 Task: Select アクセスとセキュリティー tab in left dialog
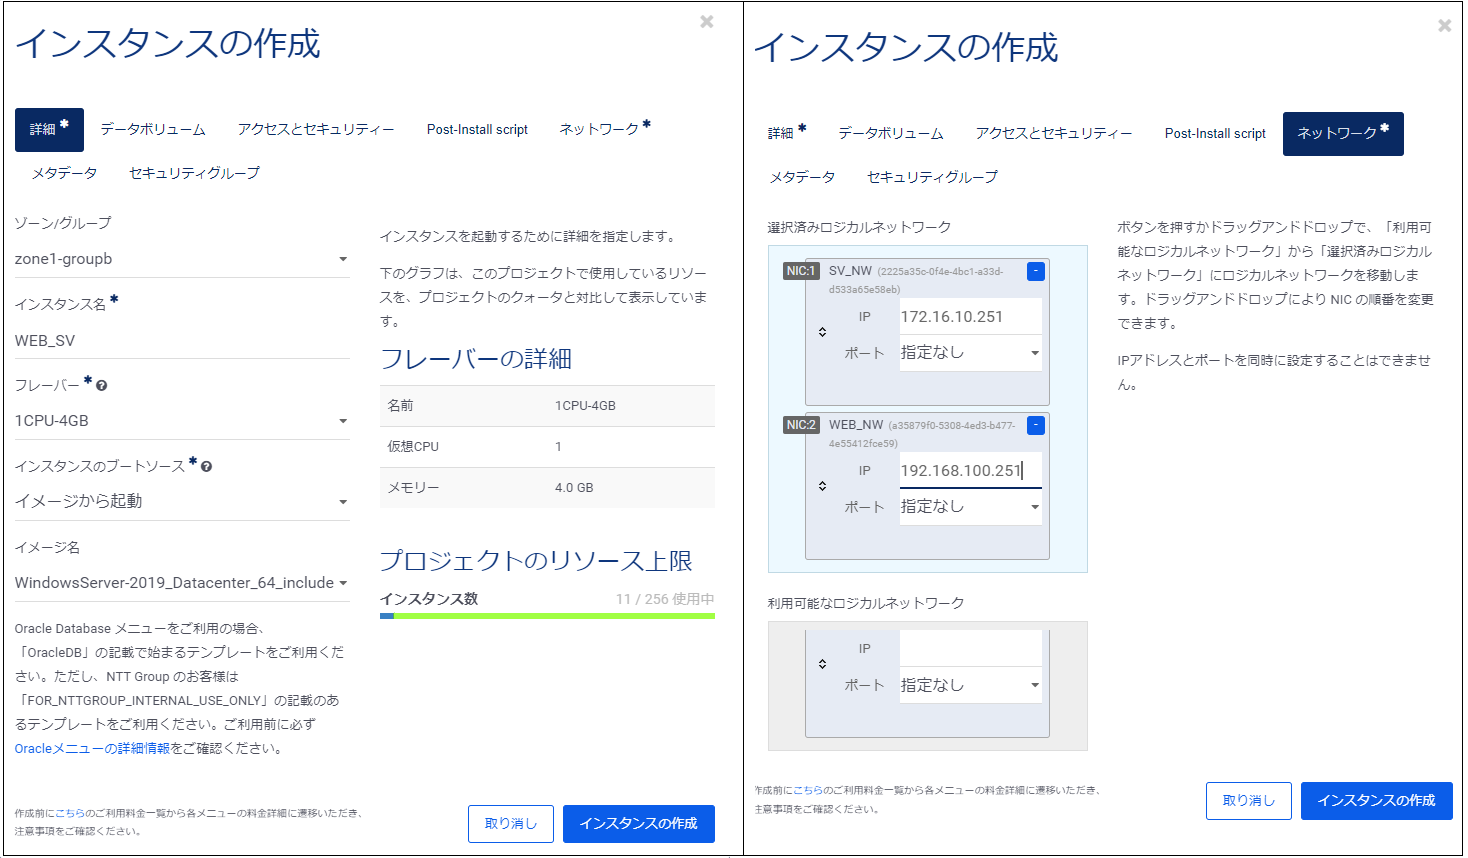tap(316, 130)
